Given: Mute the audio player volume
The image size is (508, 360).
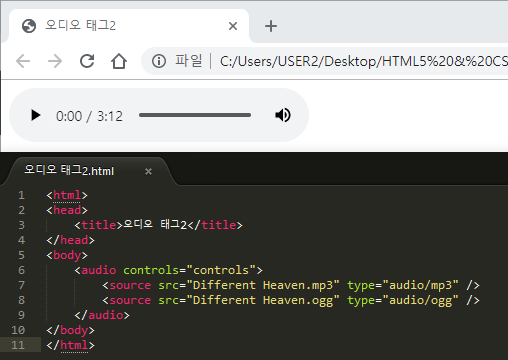Looking at the screenshot, I should [283, 115].
